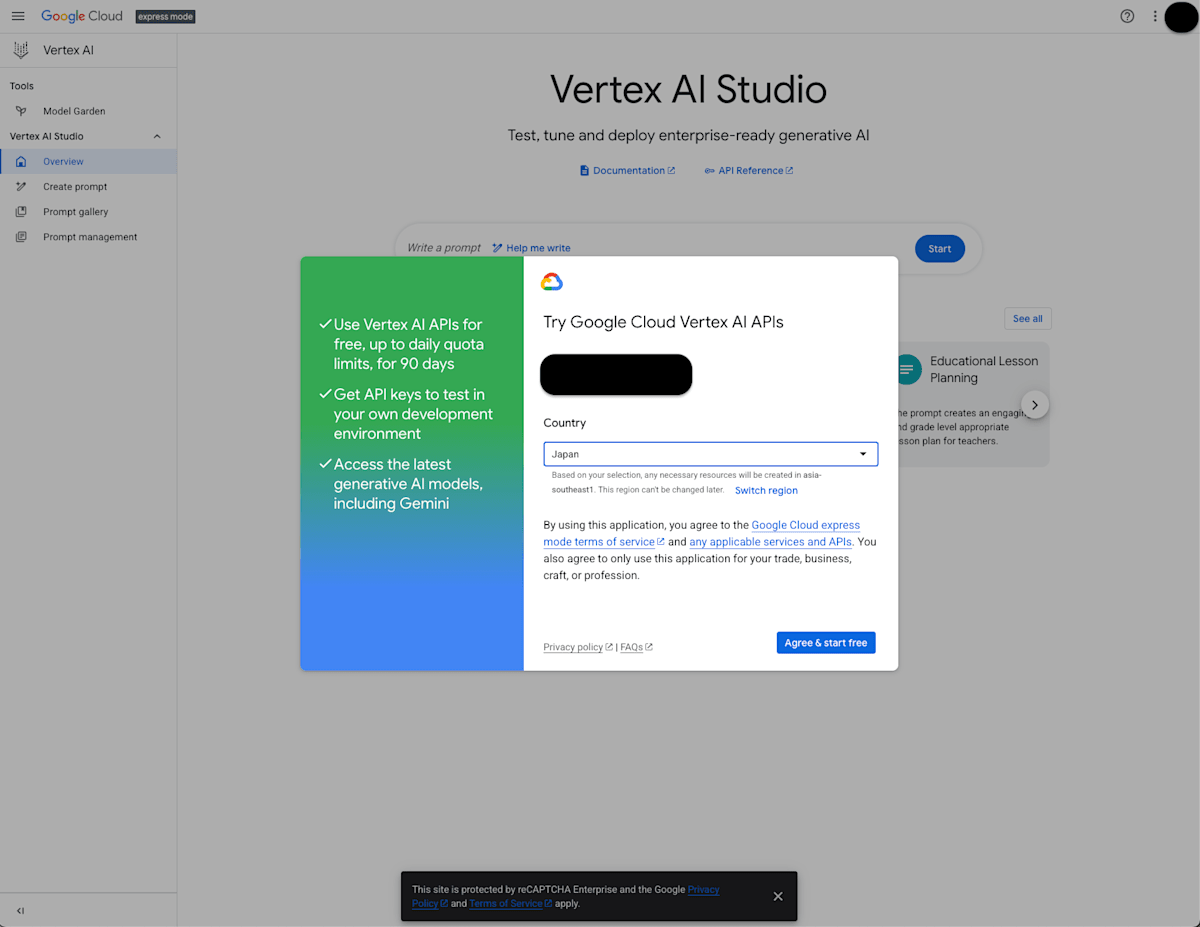Click the Prompt management sidebar icon
This screenshot has width=1200, height=927.
(x=21, y=237)
